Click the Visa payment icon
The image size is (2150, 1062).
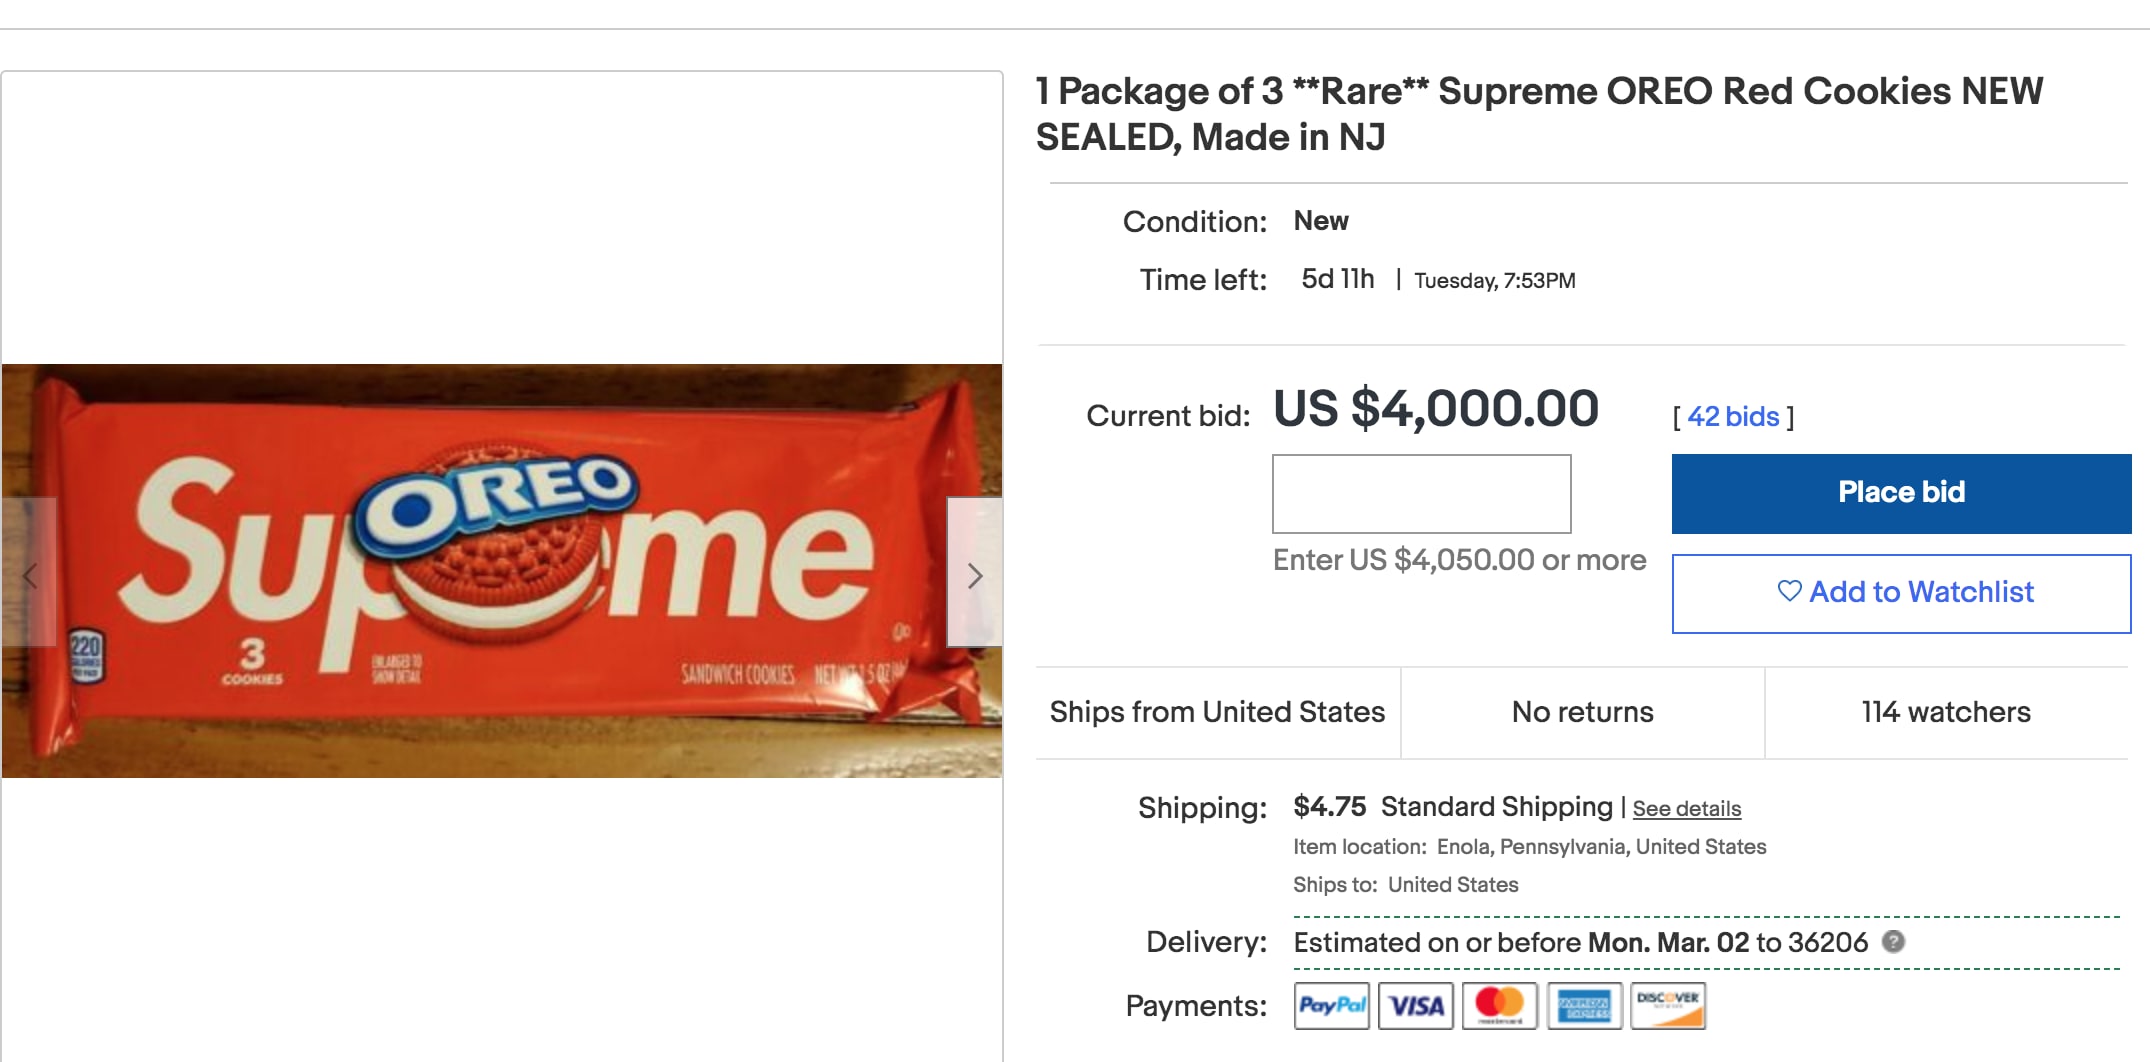pyautogui.click(x=1415, y=1005)
